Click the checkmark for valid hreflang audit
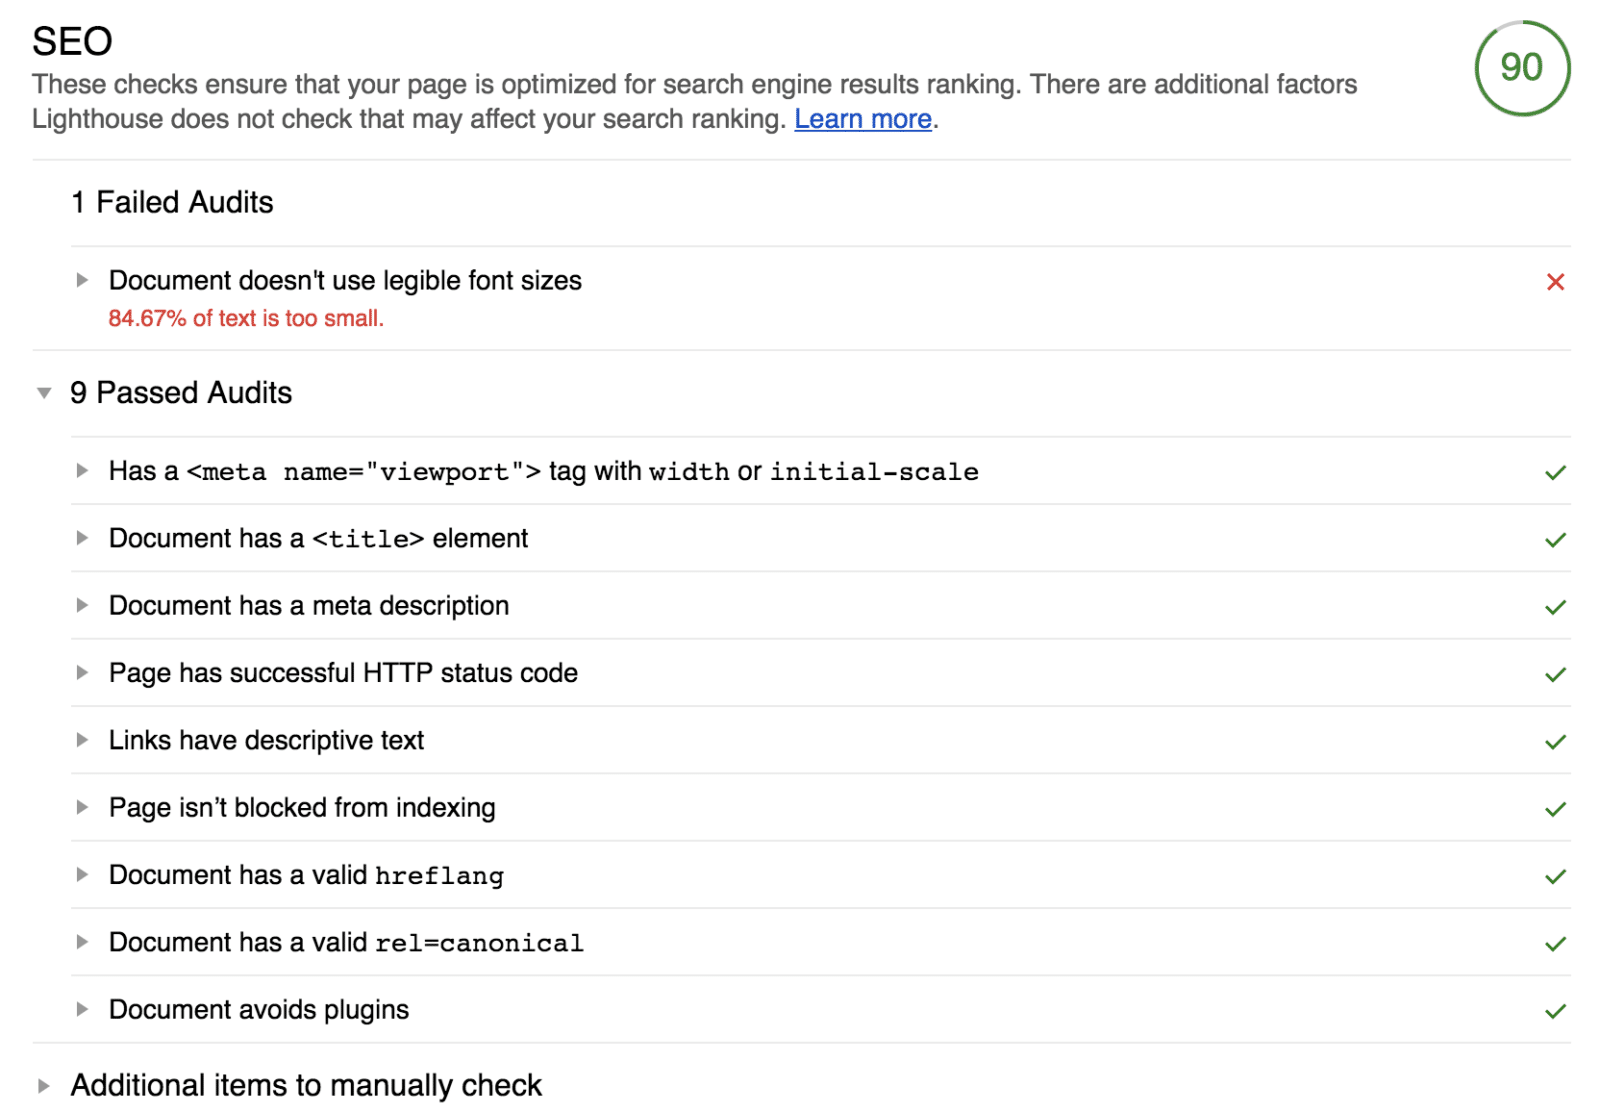 (1555, 877)
